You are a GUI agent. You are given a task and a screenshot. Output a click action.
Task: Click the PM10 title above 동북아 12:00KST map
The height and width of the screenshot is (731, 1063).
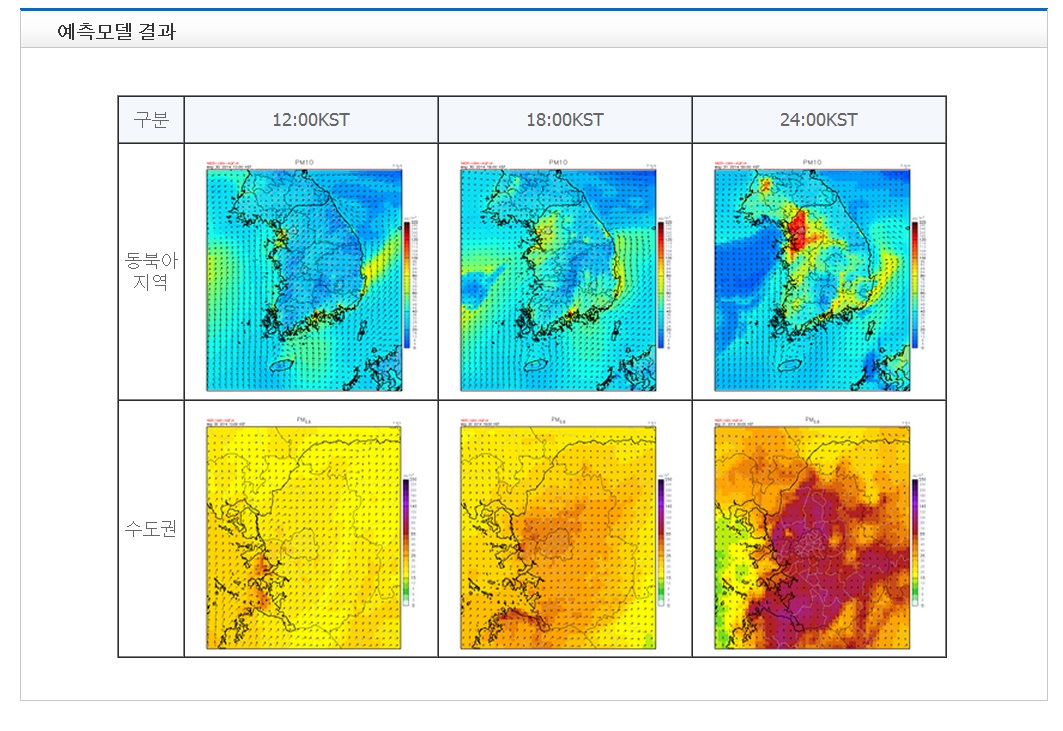[x=305, y=162]
